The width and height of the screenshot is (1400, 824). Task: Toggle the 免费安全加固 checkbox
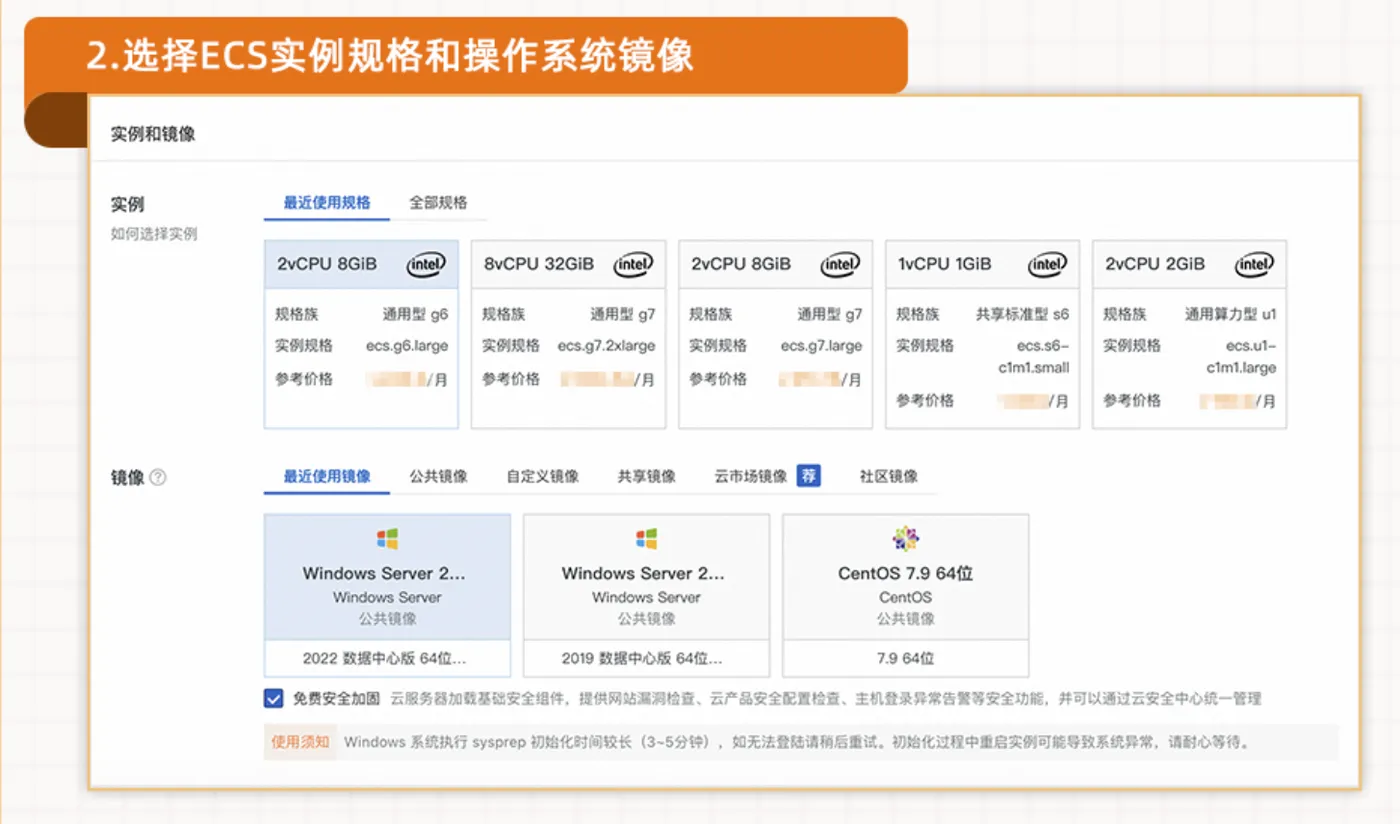pos(273,698)
